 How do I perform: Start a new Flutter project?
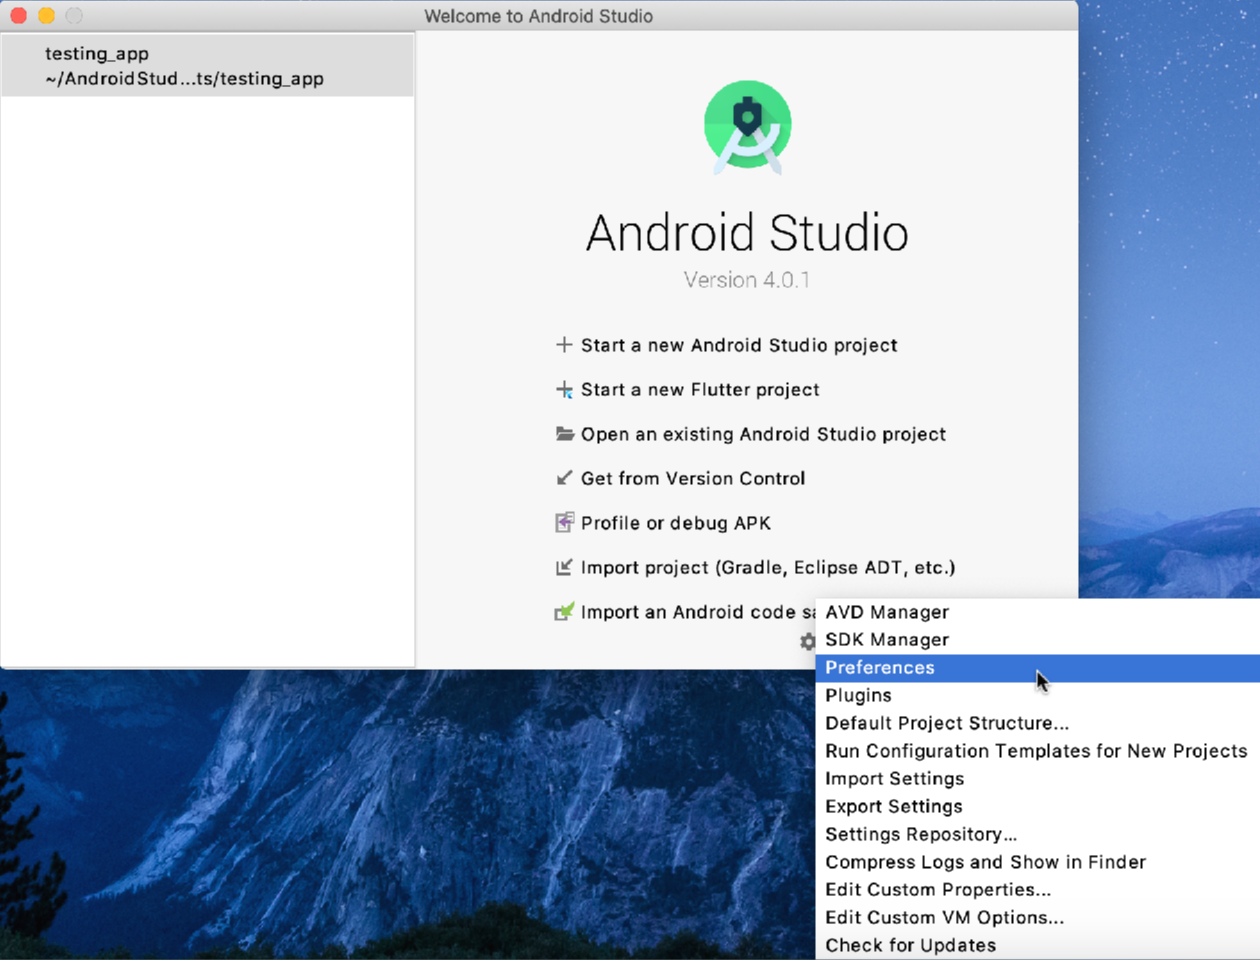click(x=700, y=390)
